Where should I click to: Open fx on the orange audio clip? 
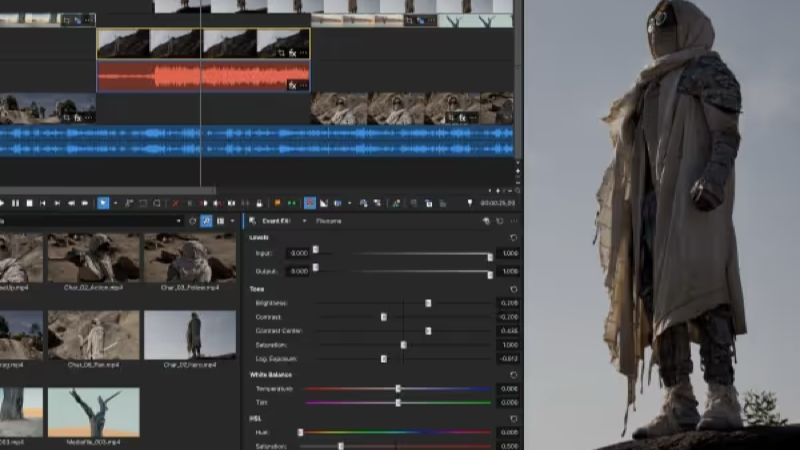[x=292, y=86]
